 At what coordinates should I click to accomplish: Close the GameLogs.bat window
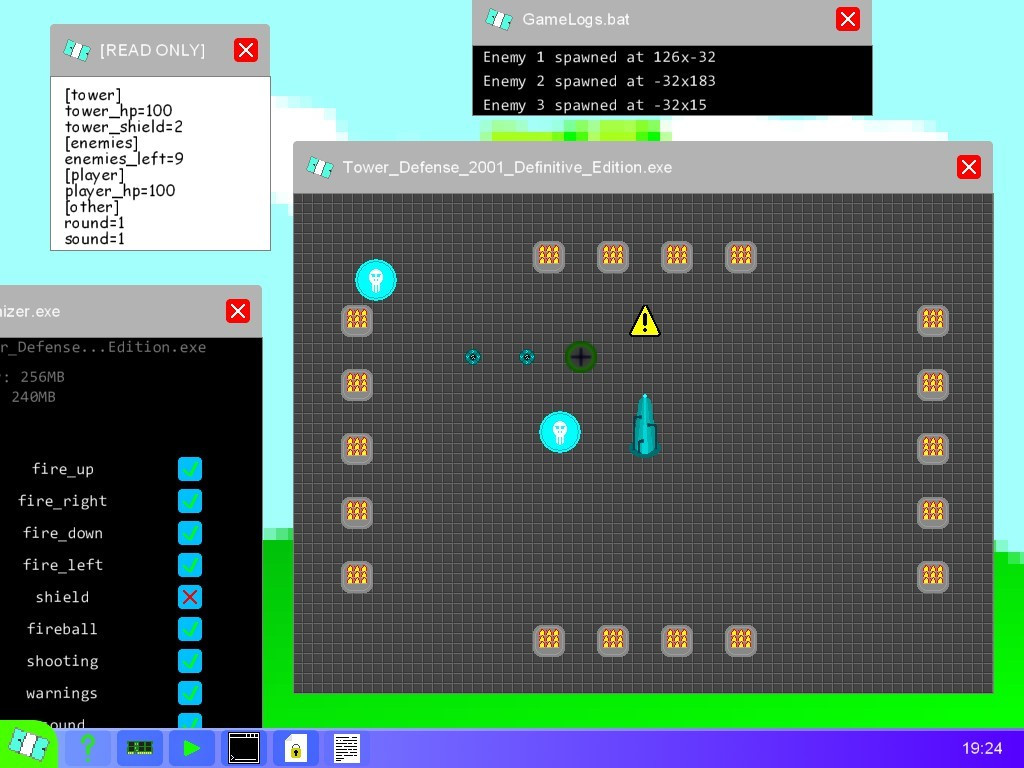(x=848, y=20)
